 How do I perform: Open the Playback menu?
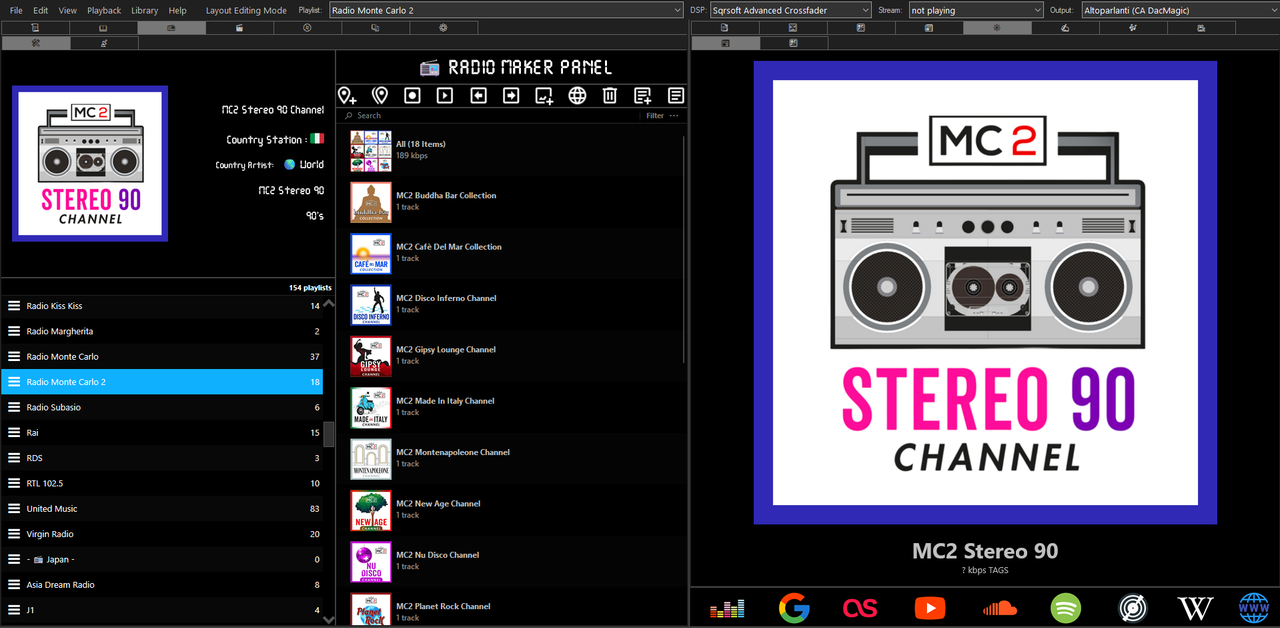[104, 10]
